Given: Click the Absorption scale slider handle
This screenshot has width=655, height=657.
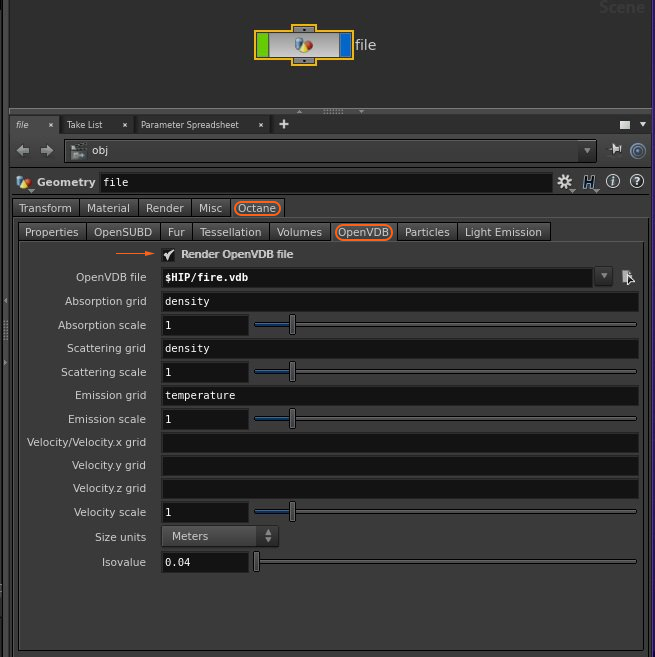Looking at the screenshot, I should (x=292, y=325).
